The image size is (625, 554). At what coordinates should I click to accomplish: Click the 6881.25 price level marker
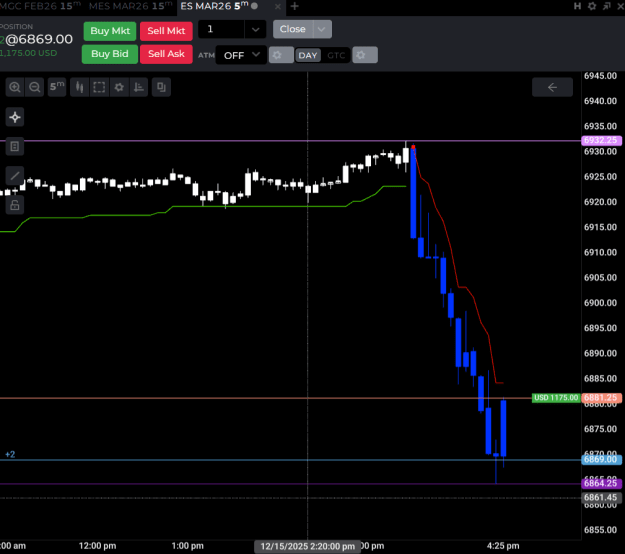click(x=601, y=398)
